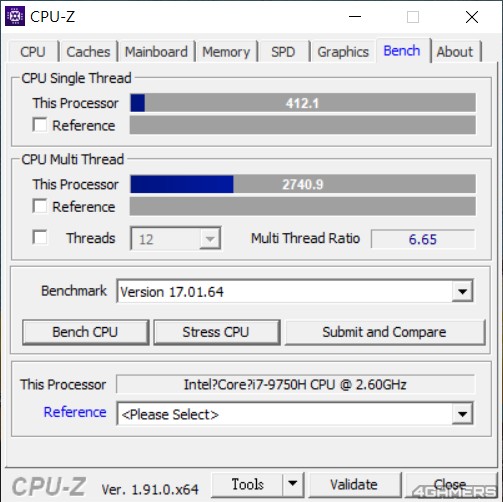Open the Graphics tab

(343, 52)
